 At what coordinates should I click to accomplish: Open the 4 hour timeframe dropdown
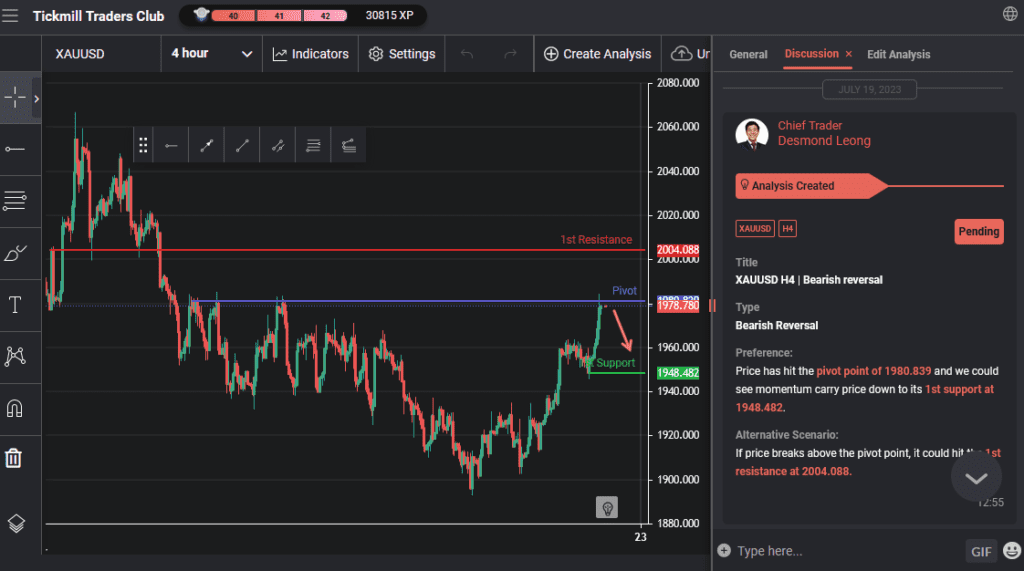pyautogui.click(x=211, y=54)
